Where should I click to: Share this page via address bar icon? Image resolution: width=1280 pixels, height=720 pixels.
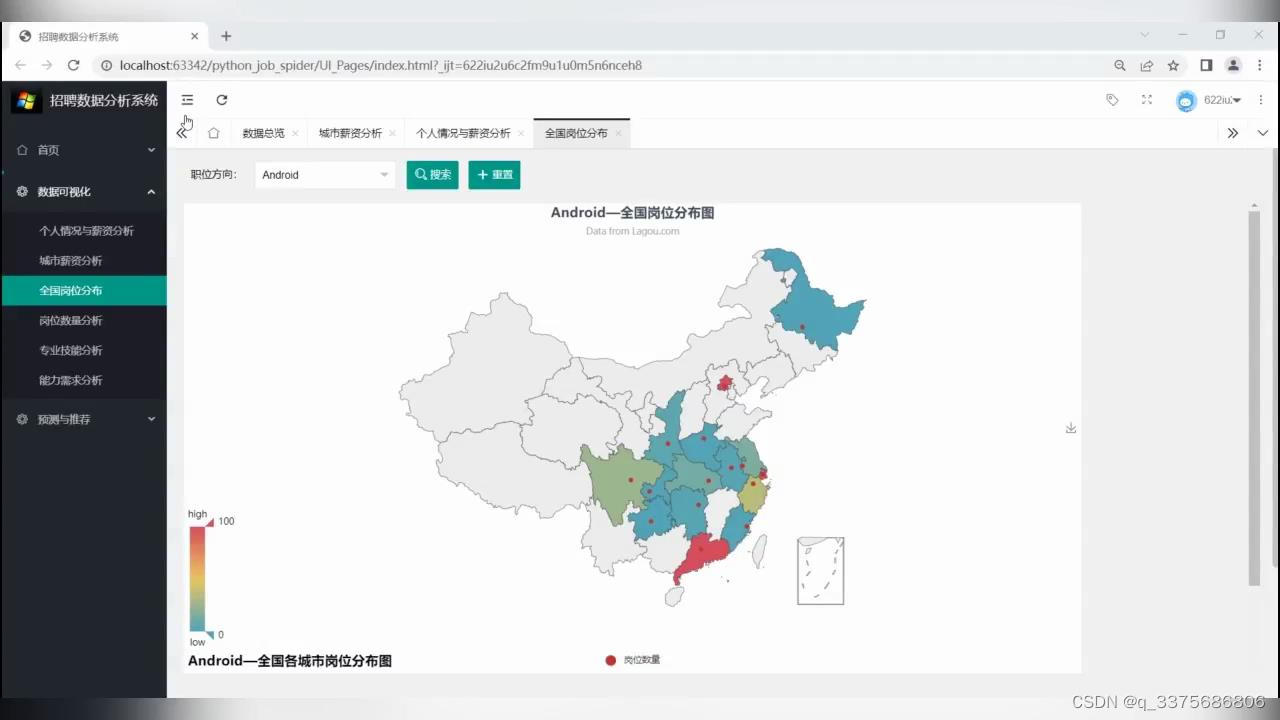pyautogui.click(x=1147, y=65)
